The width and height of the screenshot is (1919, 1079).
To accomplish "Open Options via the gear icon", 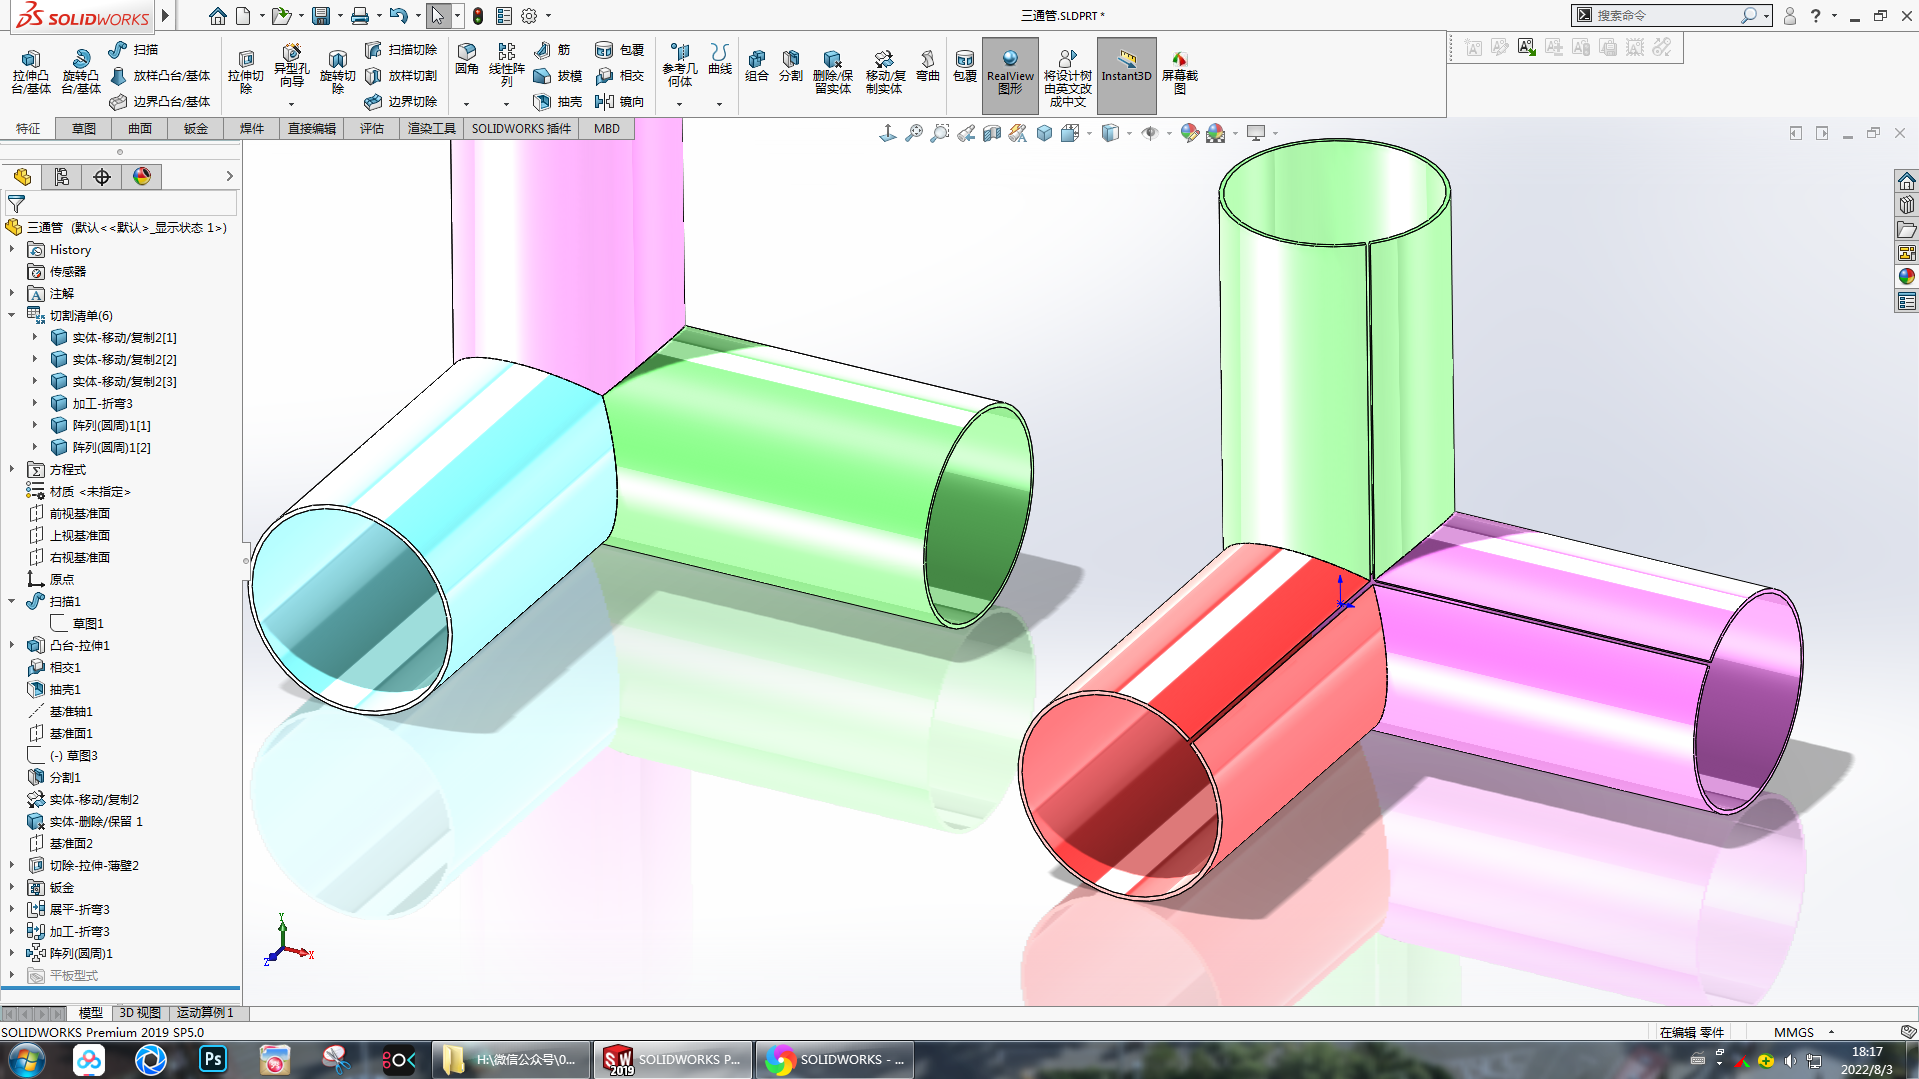I will 529,16.
